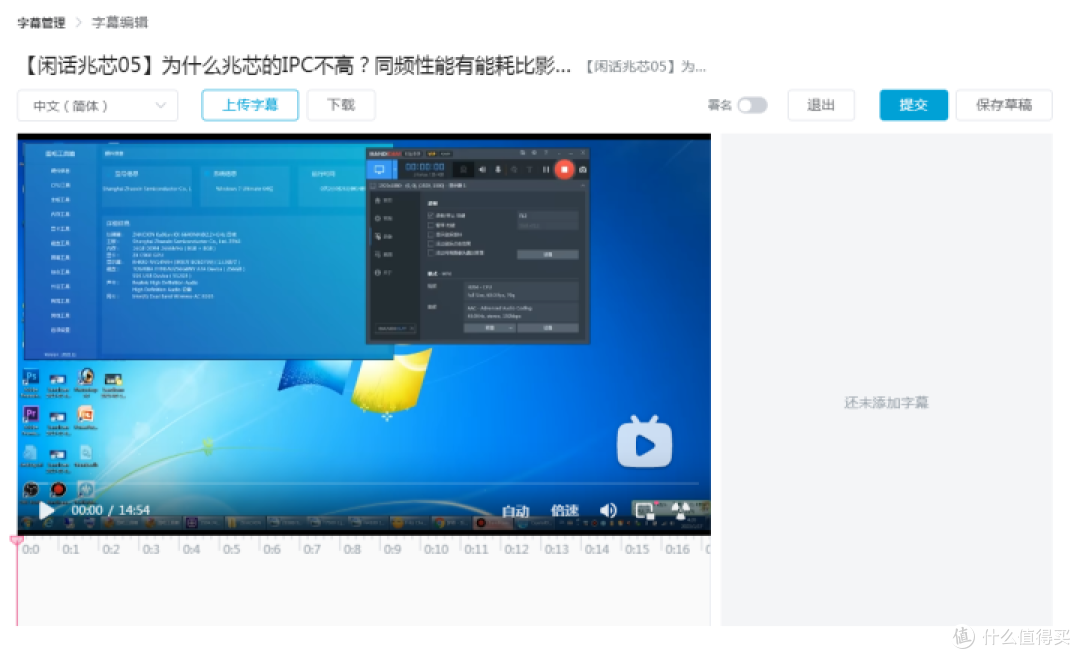Image resolution: width=1080 pixels, height=659 pixels.
Task: Click the 字幕编辑 breadcrumb item
Action: click(120, 23)
